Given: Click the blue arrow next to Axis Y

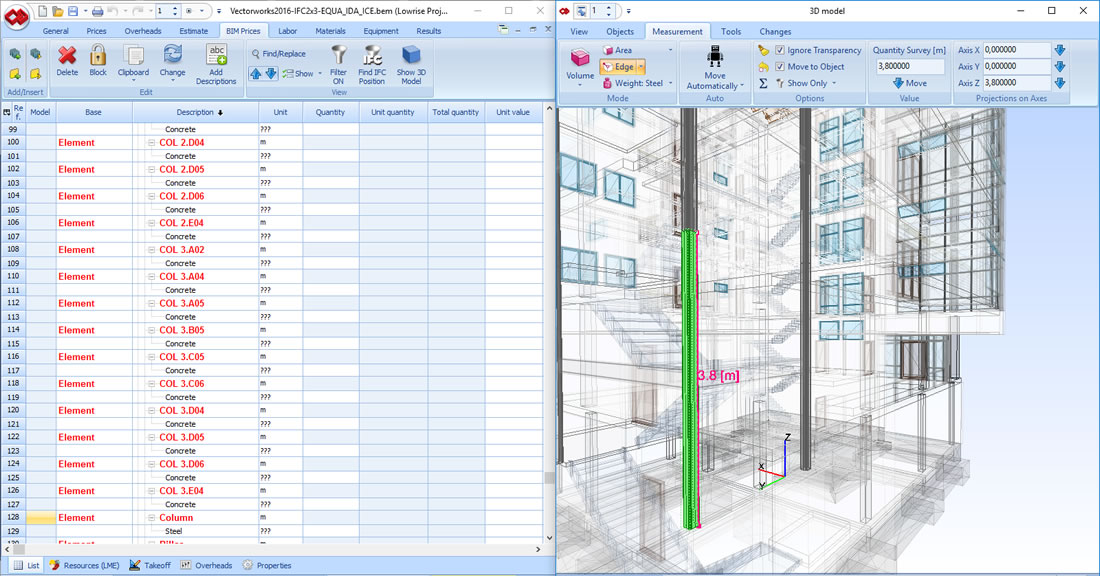Looking at the screenshot, I should (1060, 66).
